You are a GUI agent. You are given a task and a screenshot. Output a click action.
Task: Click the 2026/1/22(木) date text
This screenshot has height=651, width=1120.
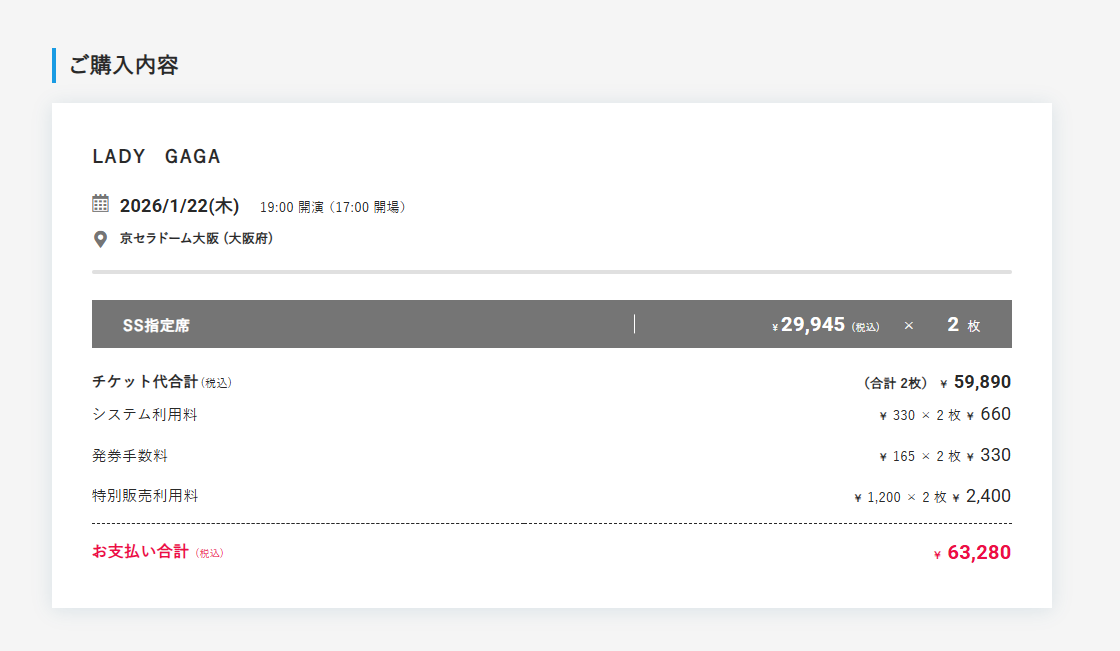(179, 206)
